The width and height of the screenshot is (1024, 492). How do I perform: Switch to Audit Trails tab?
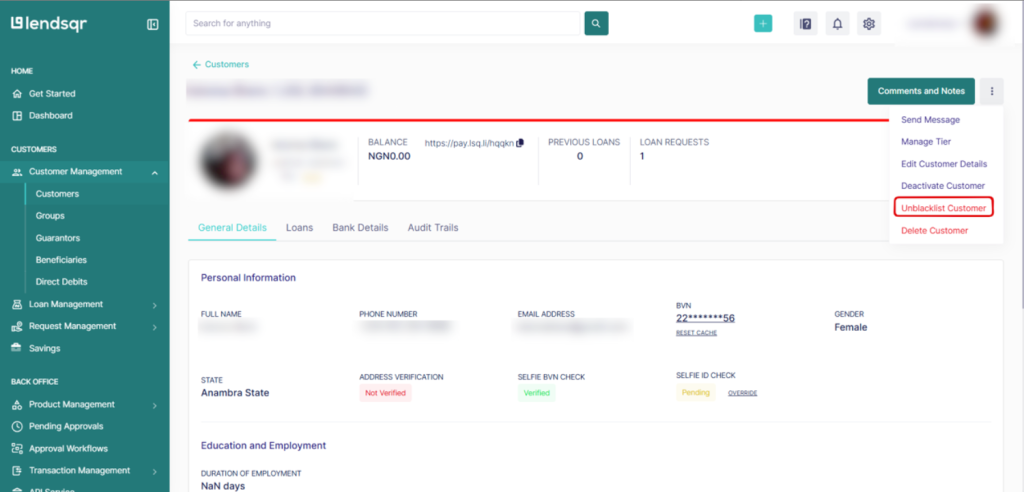(x=433, y=228)
